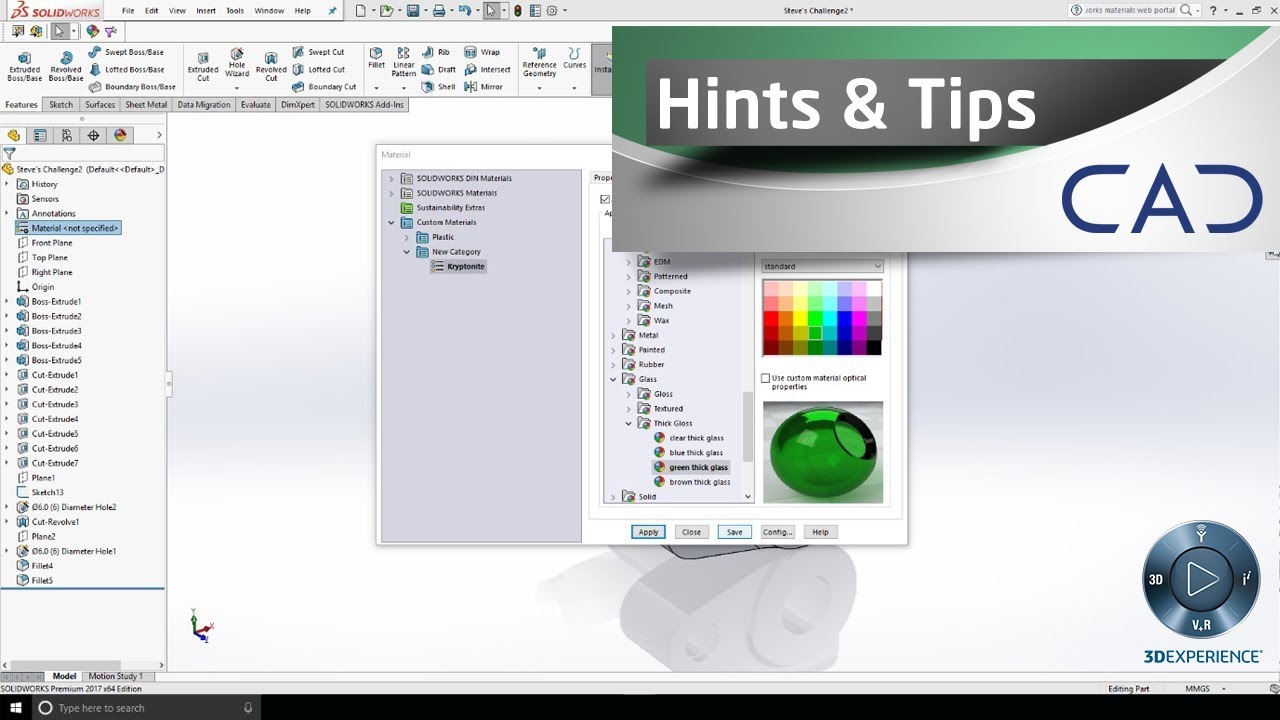The width and height of the screenshot is (1280, 720).
Task: Open the Tools menu
Action: (235, 11)
